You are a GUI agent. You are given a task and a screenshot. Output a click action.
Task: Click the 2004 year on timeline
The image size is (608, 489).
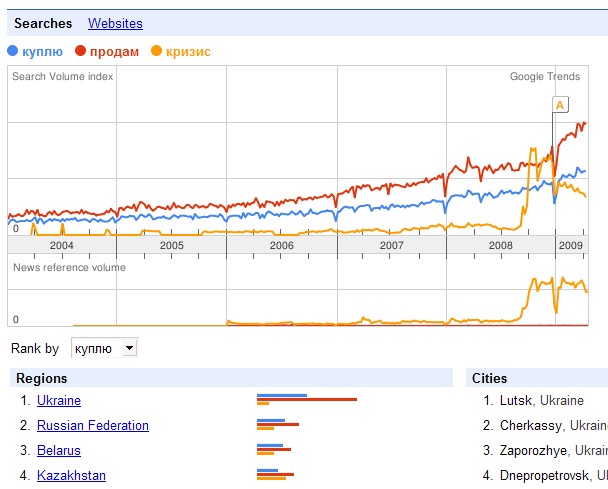pos(62,245)
